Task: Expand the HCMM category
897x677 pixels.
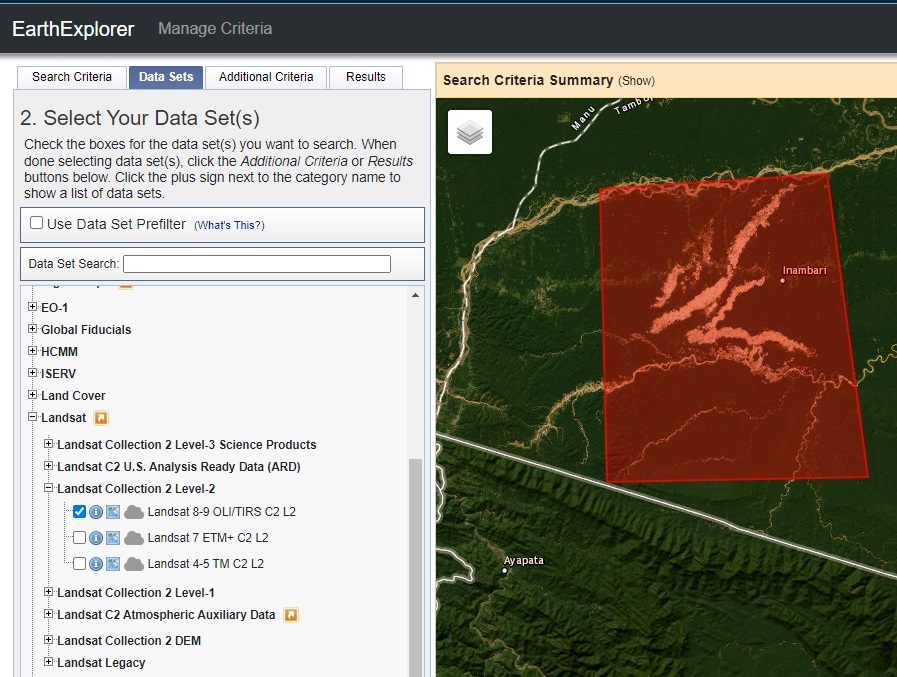Action: [33, 351]
